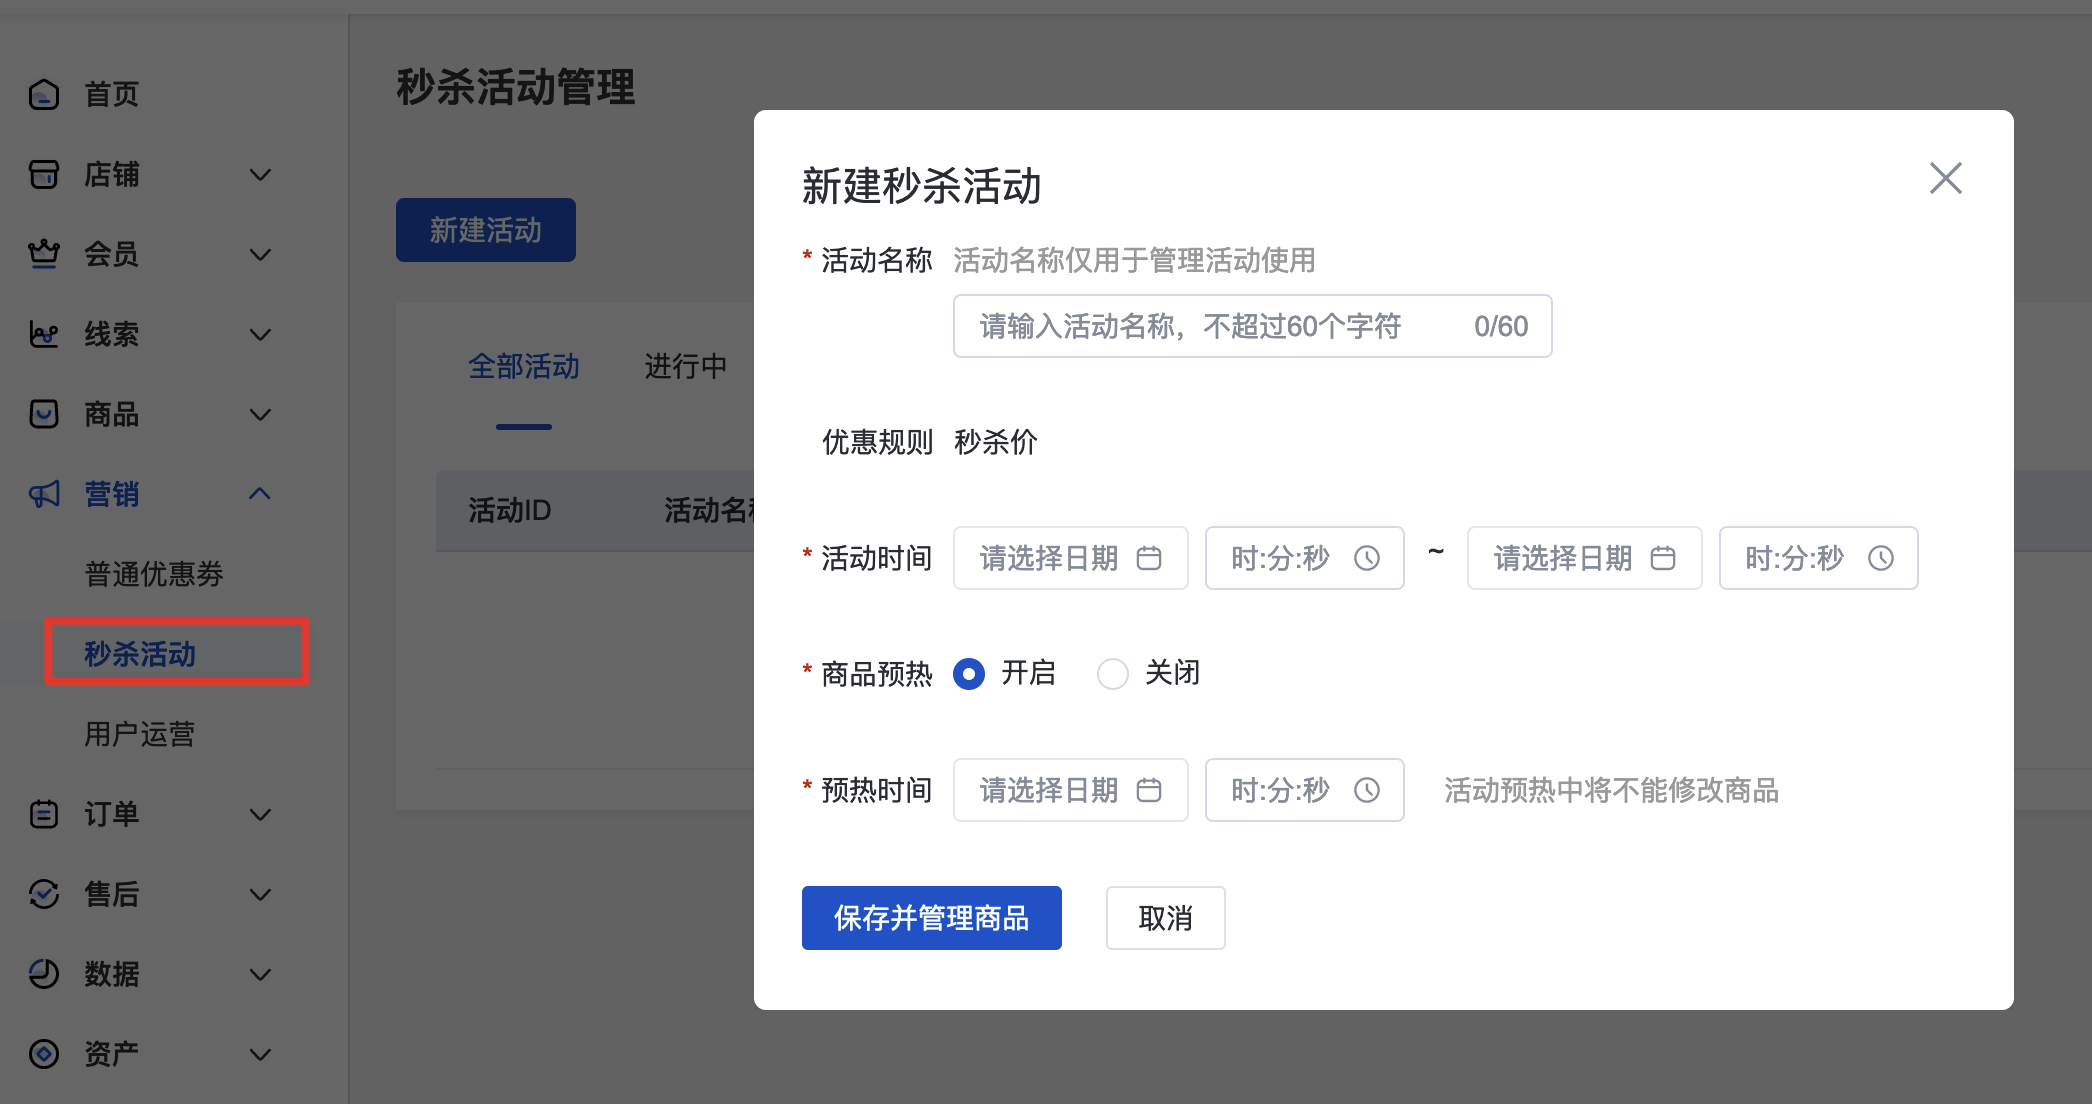
Task: Click calendar icon in 预热时间 date field
Action: [1149, 790]
